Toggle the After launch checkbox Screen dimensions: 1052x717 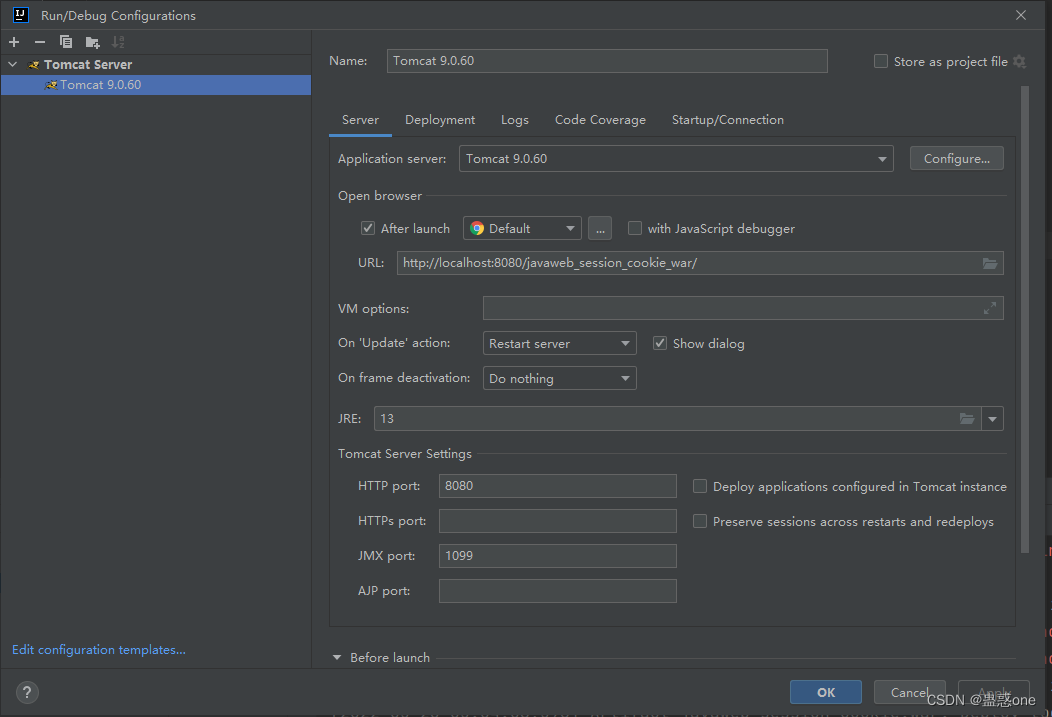point(368,229)
